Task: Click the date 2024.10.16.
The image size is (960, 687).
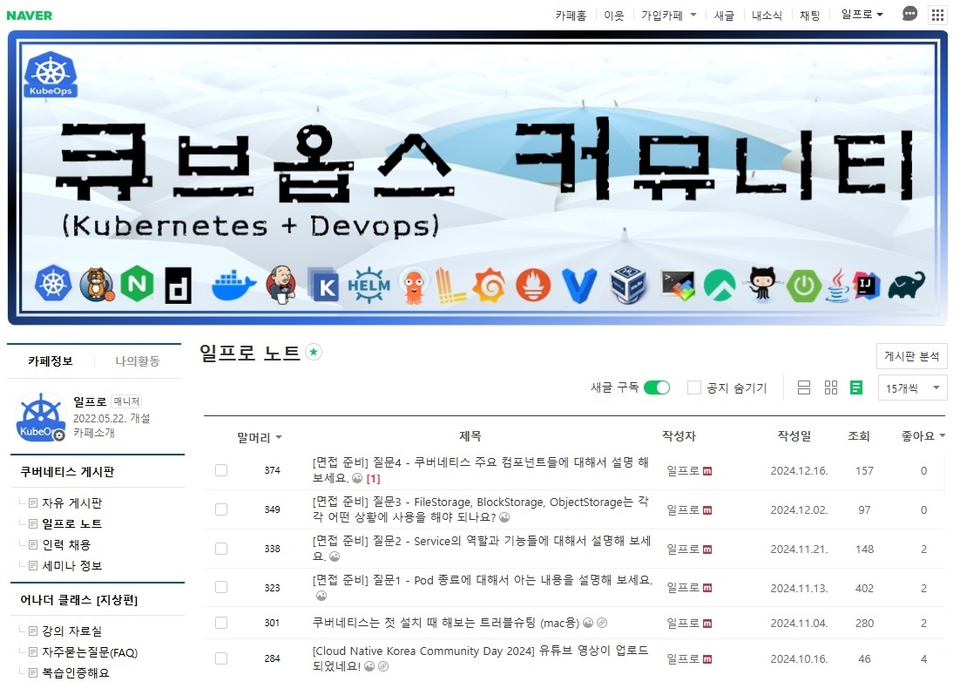Action: point(798,659)
